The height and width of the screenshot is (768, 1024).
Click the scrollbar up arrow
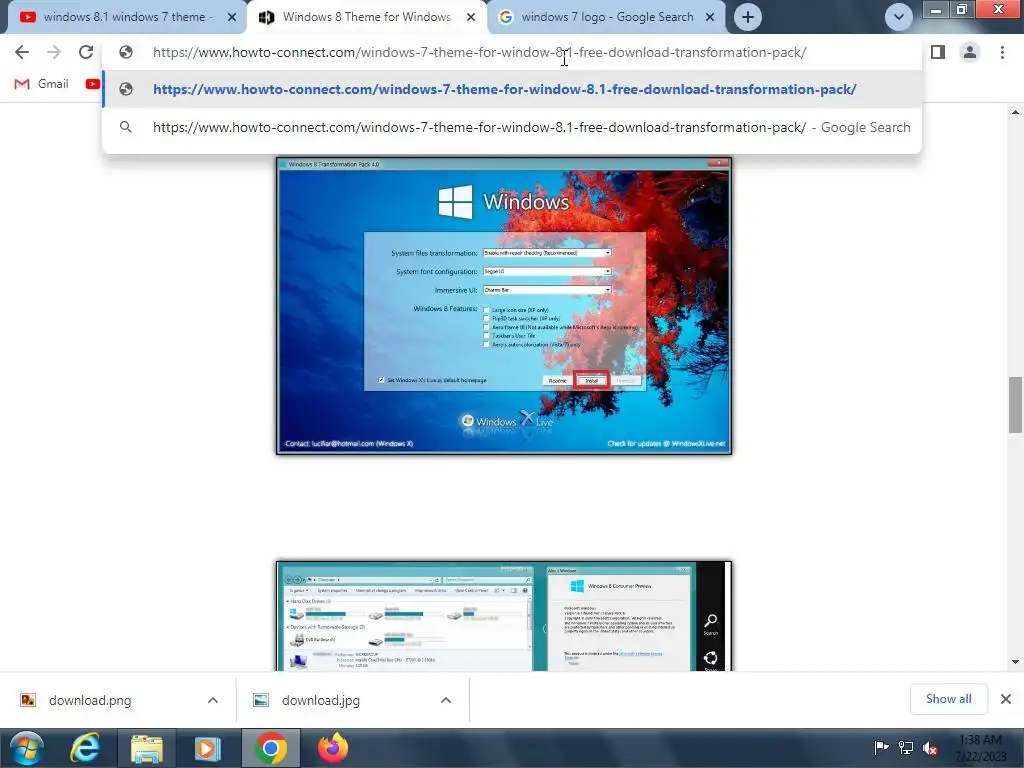point(1015,112)
